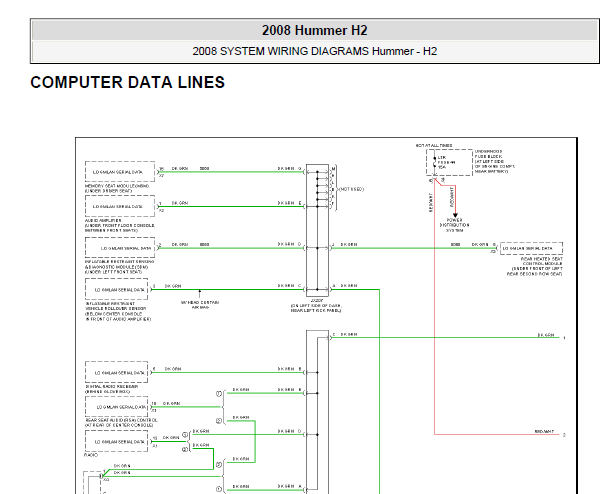The image size is (604, 494).
Task: Click the Radio module serial data box
Action: click(116, 441)
